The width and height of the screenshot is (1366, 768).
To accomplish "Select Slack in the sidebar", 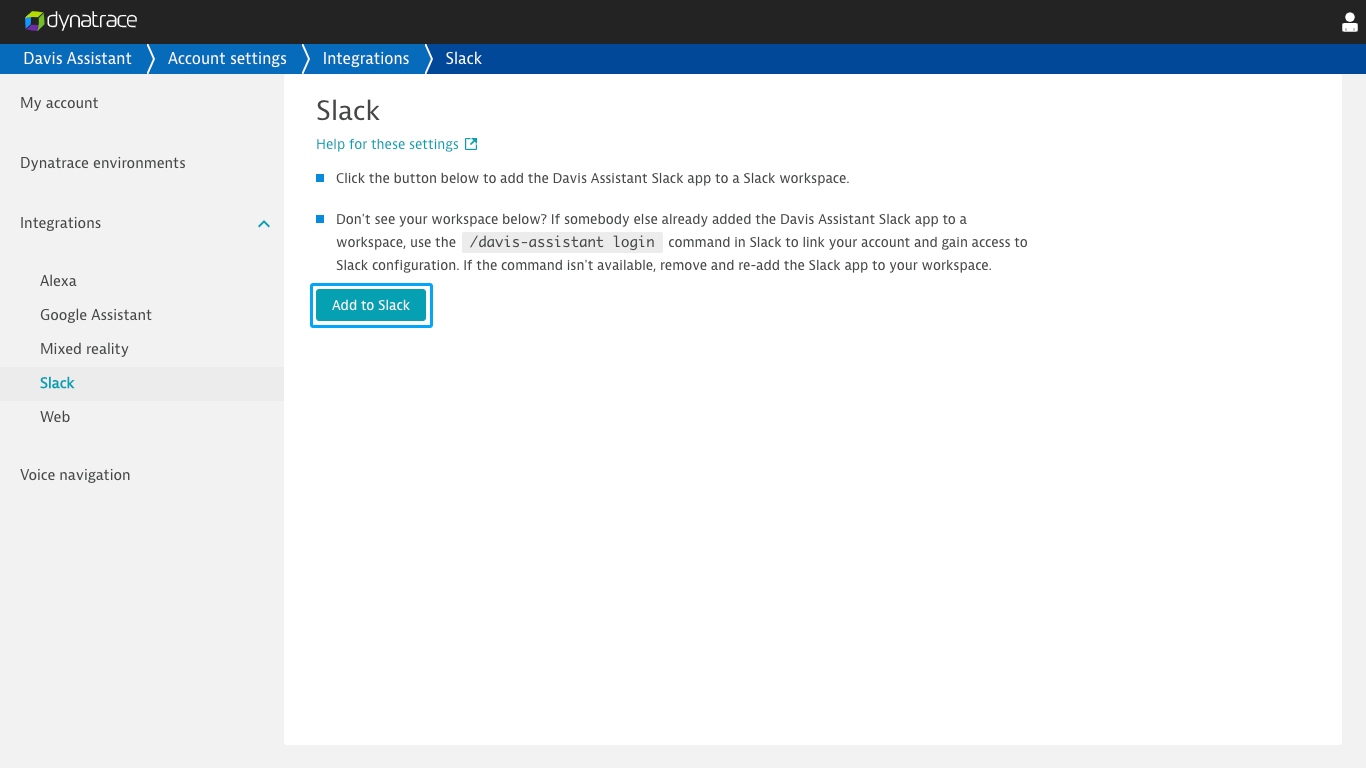I will (142, 383).
